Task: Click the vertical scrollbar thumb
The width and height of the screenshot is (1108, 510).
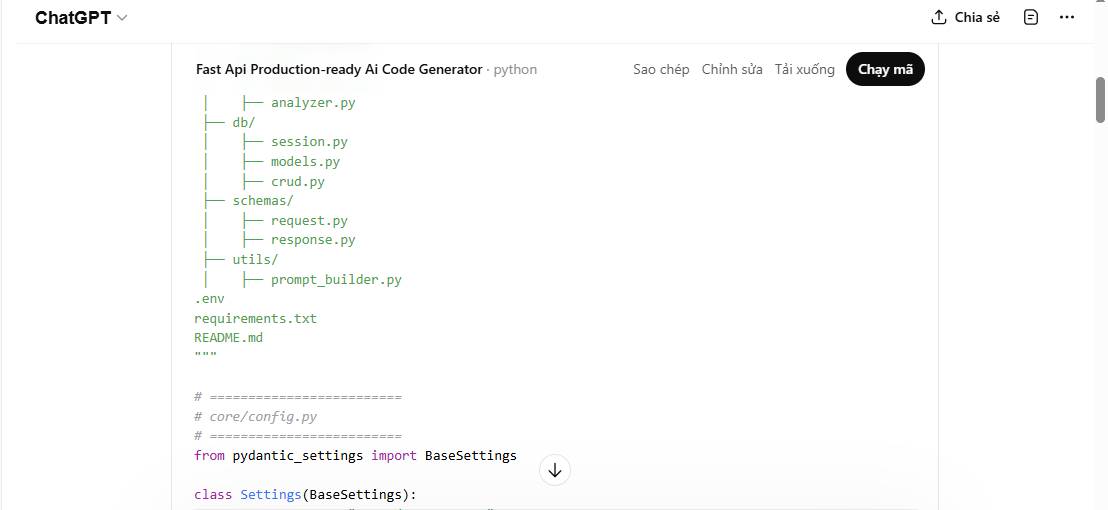Action: 1101,98
